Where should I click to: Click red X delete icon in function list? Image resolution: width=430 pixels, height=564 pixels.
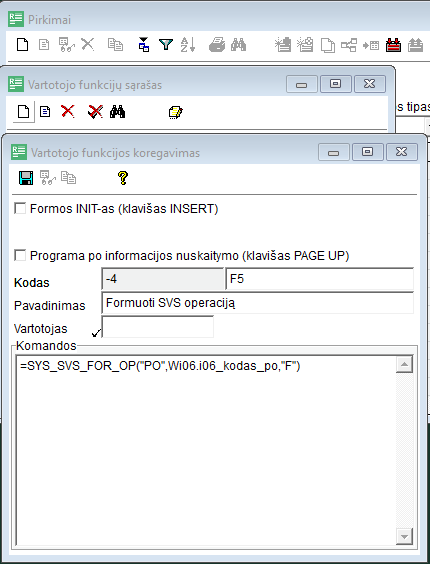pos(68,112)
